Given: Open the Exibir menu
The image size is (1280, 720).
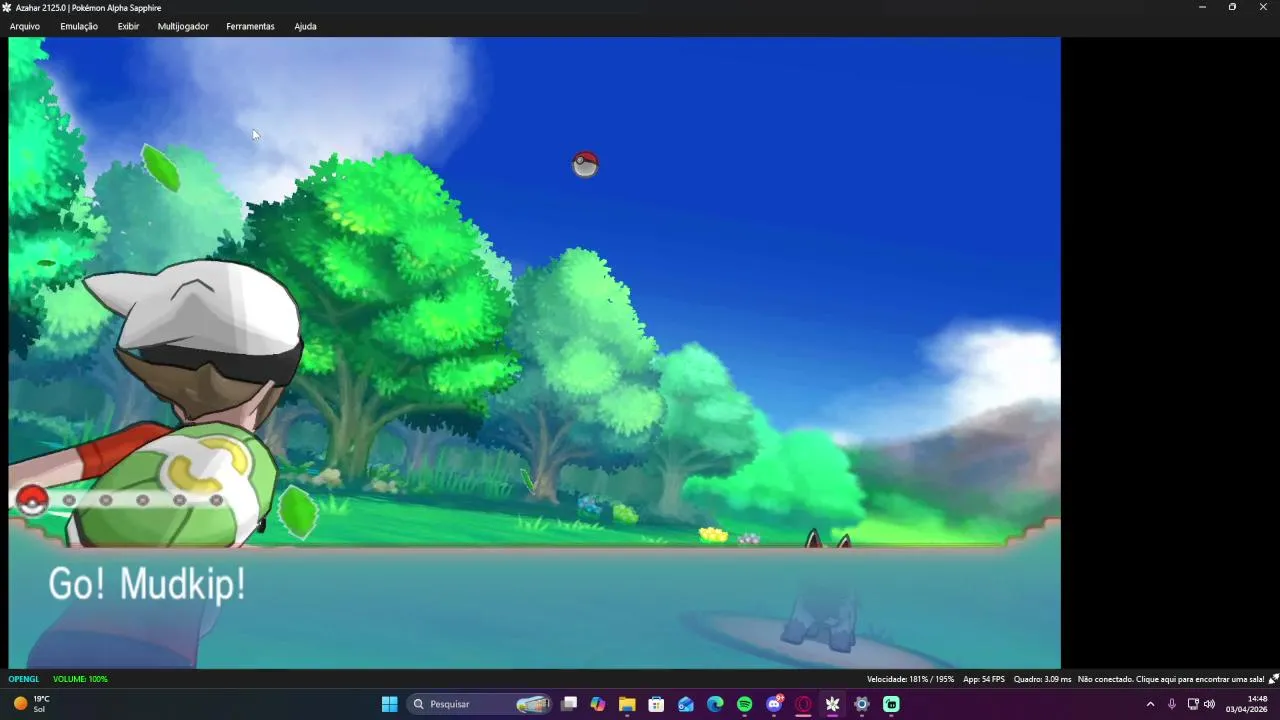Looking at the screenshot, I should point(128,26).
